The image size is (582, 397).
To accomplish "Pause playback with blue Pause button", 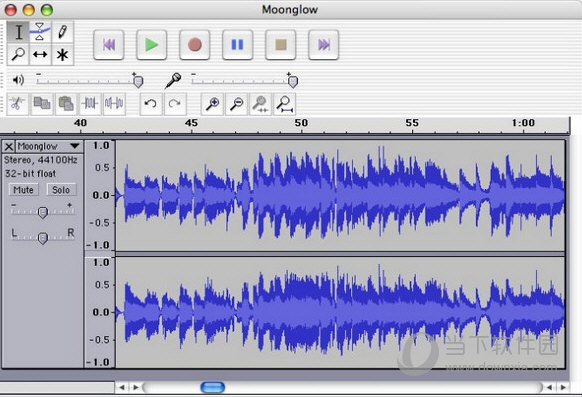I will (x=238, y=45).
